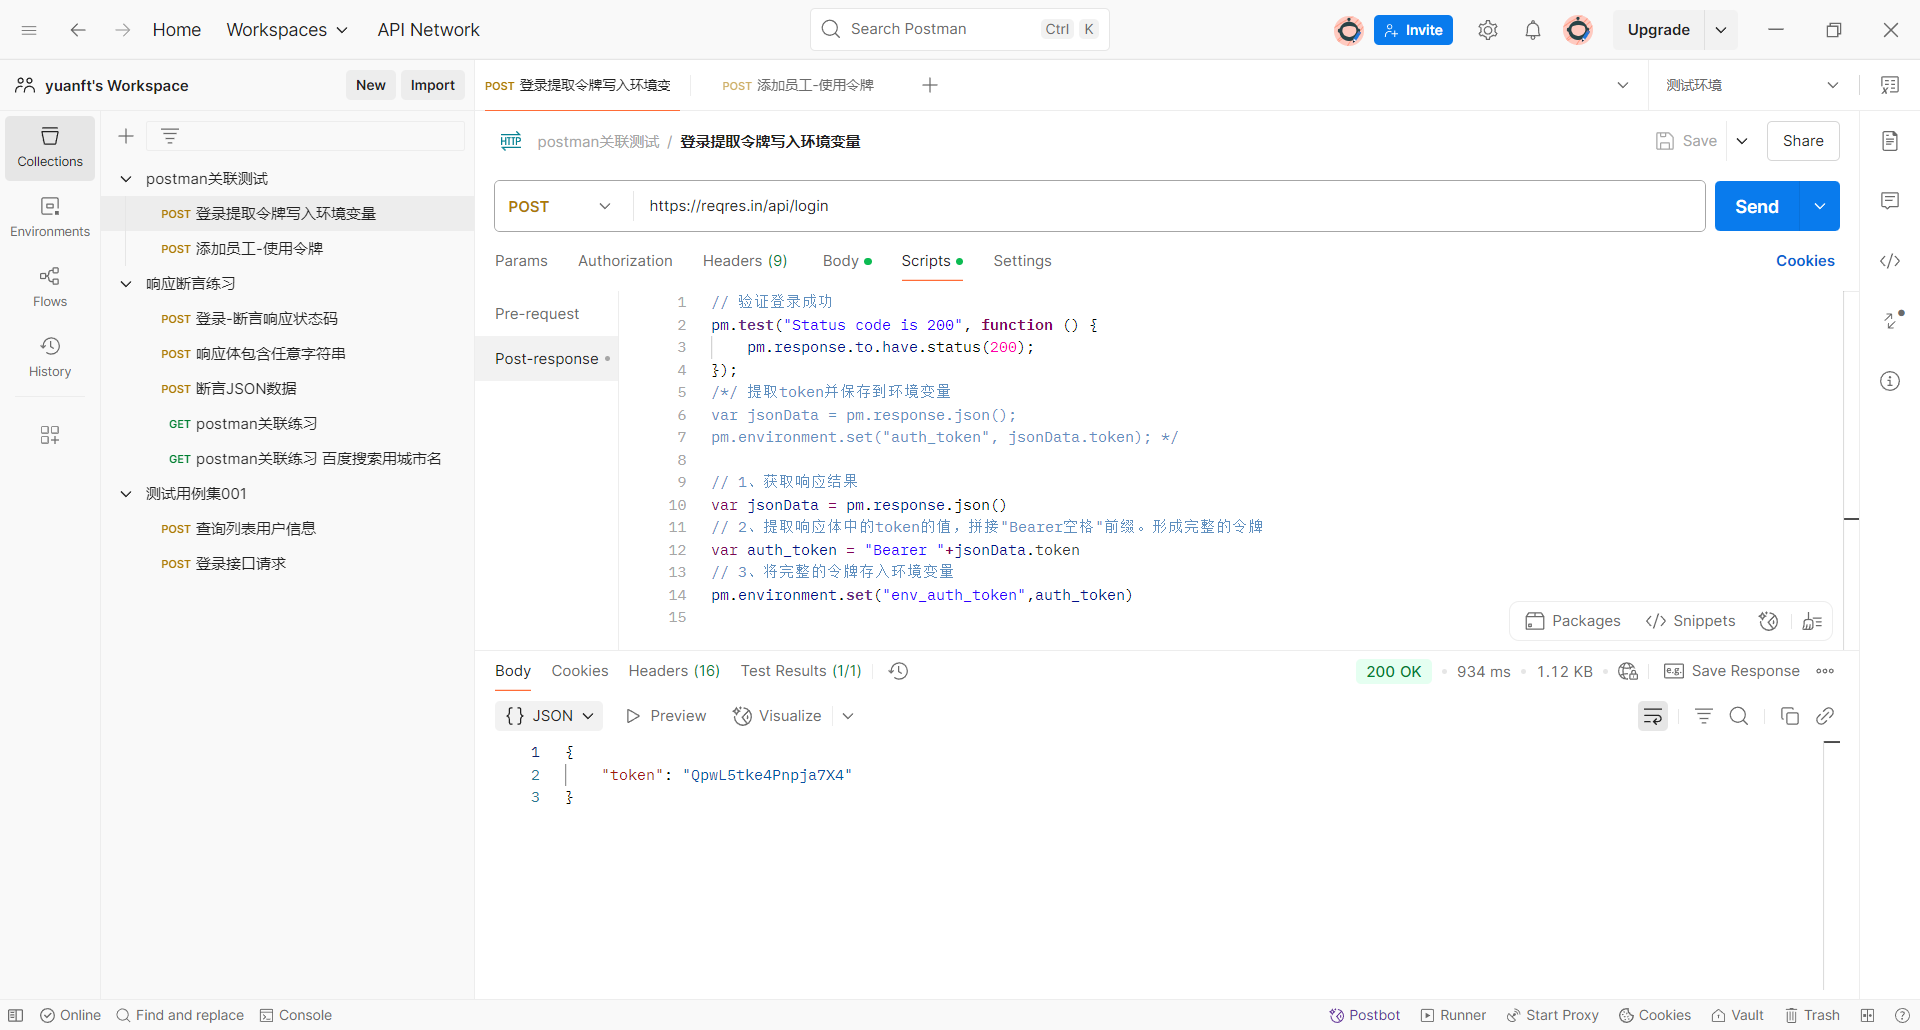1920x1030 pixels.
Task: Open the Cookies link near Send
Action: pyautogui.click(x=1805, y=261)
